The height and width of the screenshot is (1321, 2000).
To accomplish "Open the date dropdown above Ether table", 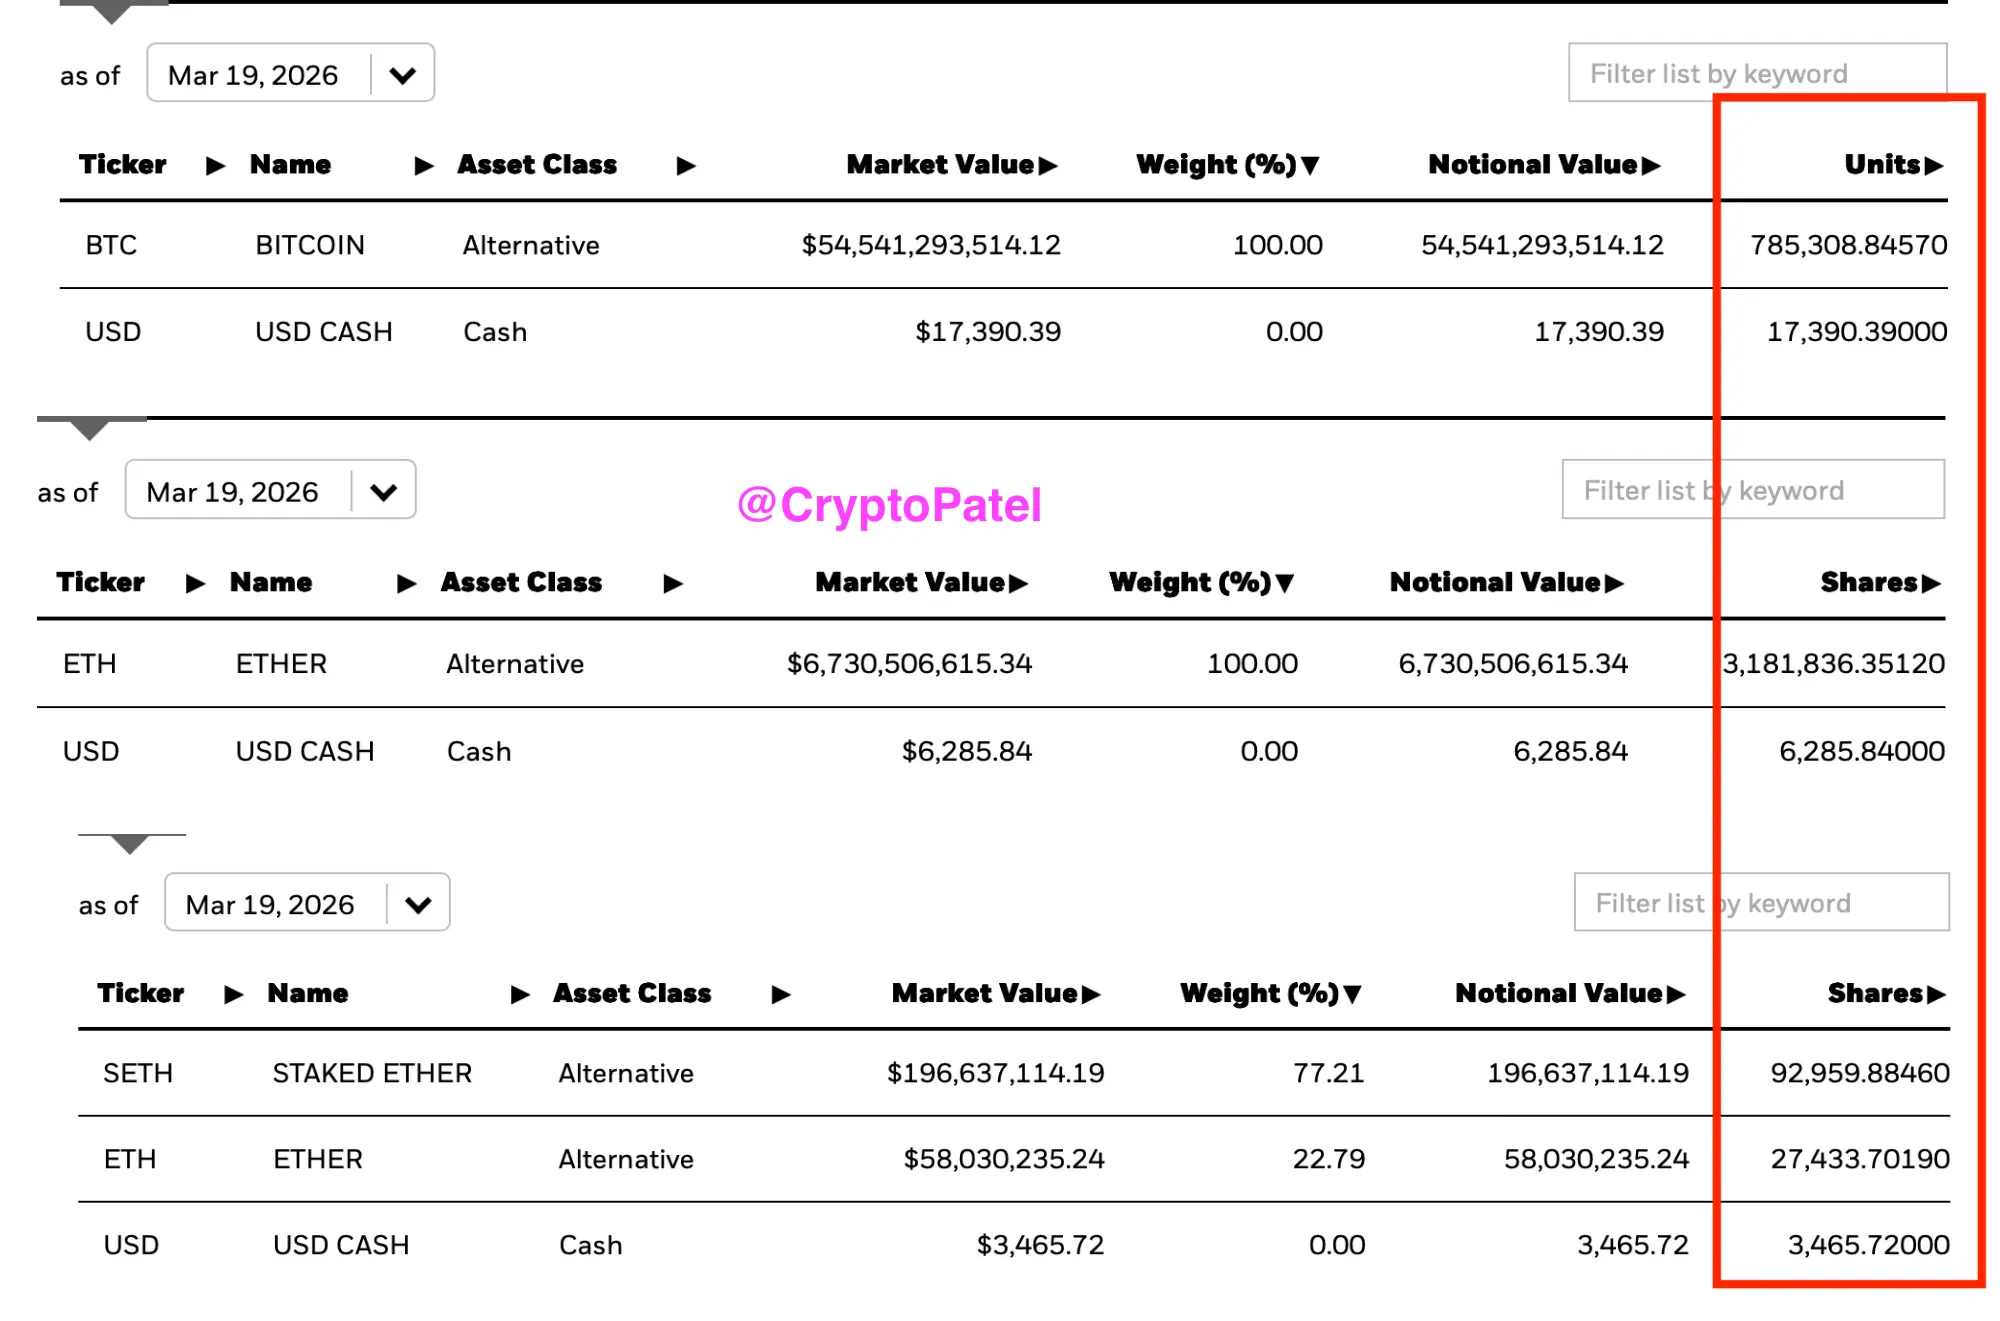I will [x=383, y=492].
